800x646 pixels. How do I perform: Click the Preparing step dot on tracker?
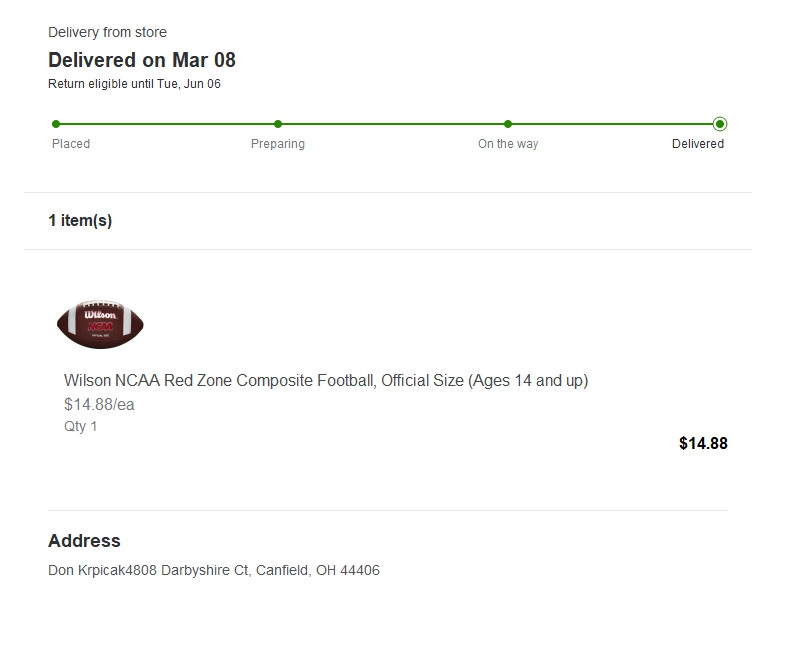278,124
